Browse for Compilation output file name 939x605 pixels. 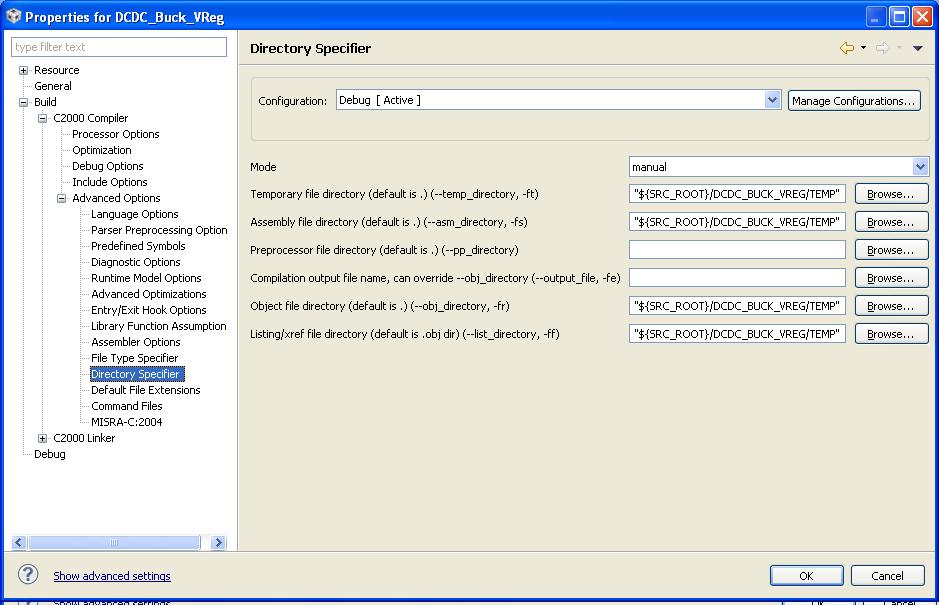click(891, 278)
